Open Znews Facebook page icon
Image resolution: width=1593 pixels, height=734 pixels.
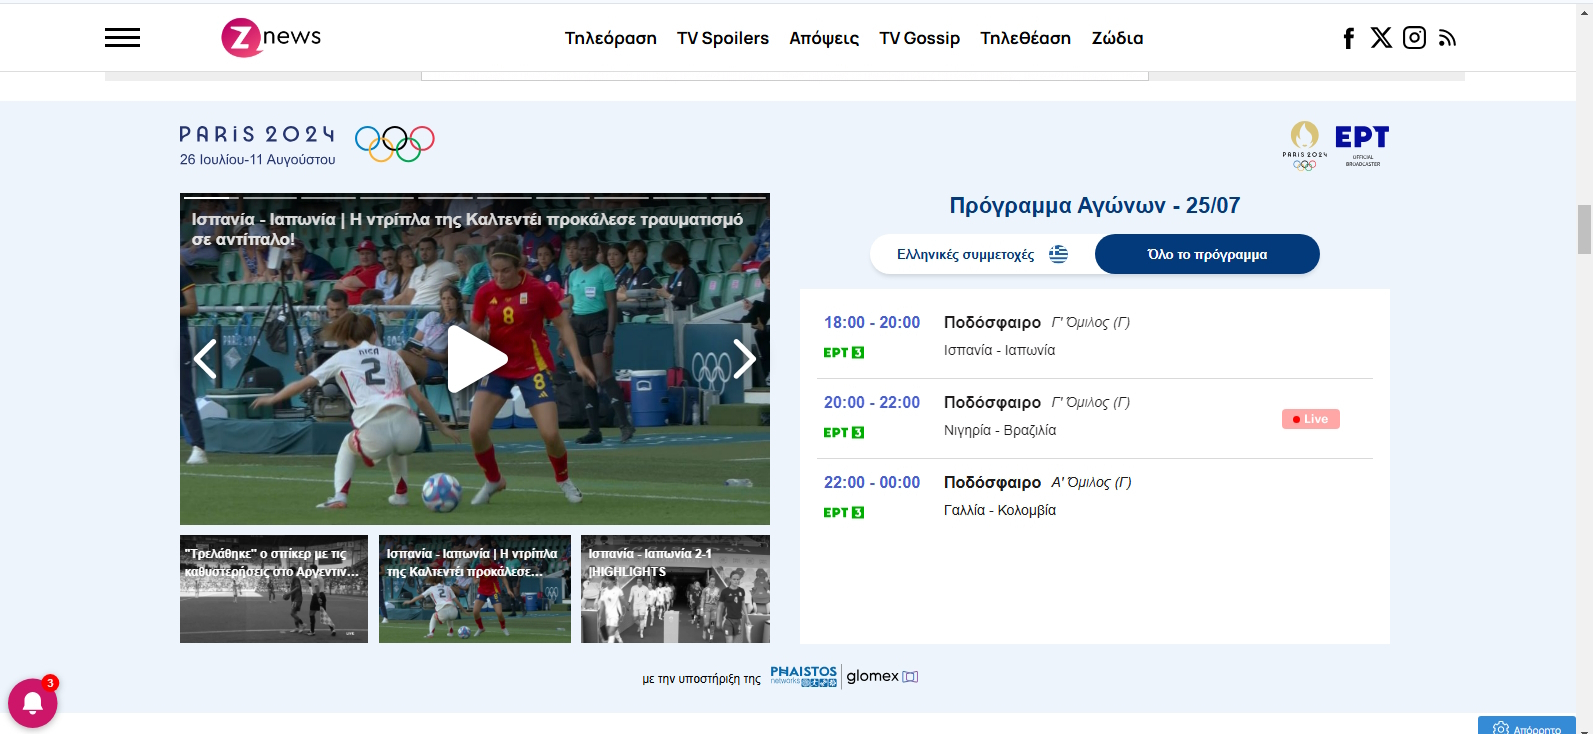coord(1348,38)
